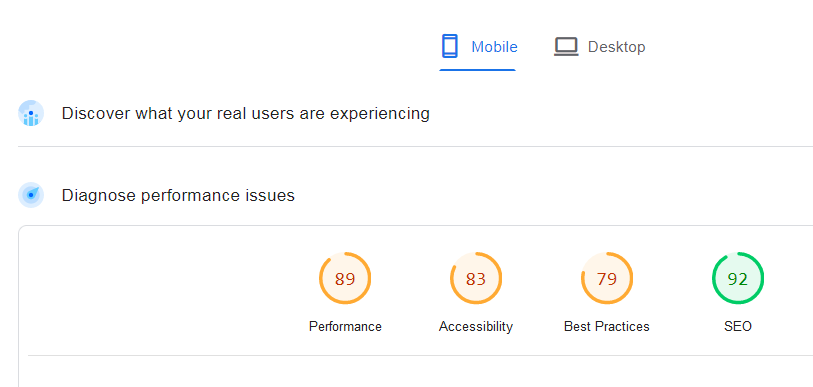Click the number 92 in SEO gauge
This screenshot has width=813, height=387.
point(737,279)
